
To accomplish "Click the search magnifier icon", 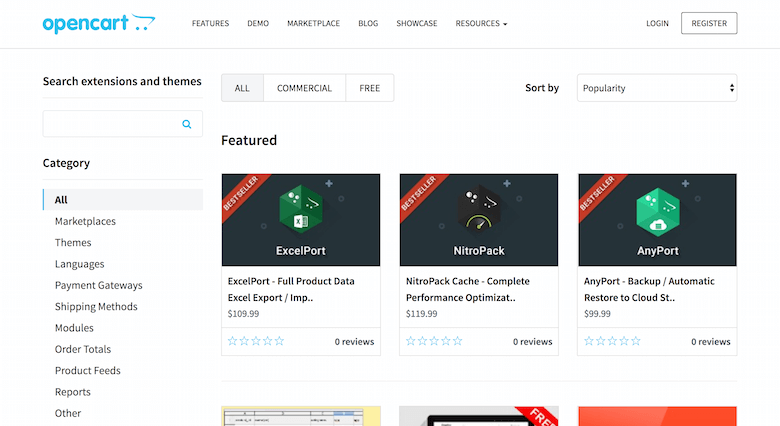I will tap(187, 124).
